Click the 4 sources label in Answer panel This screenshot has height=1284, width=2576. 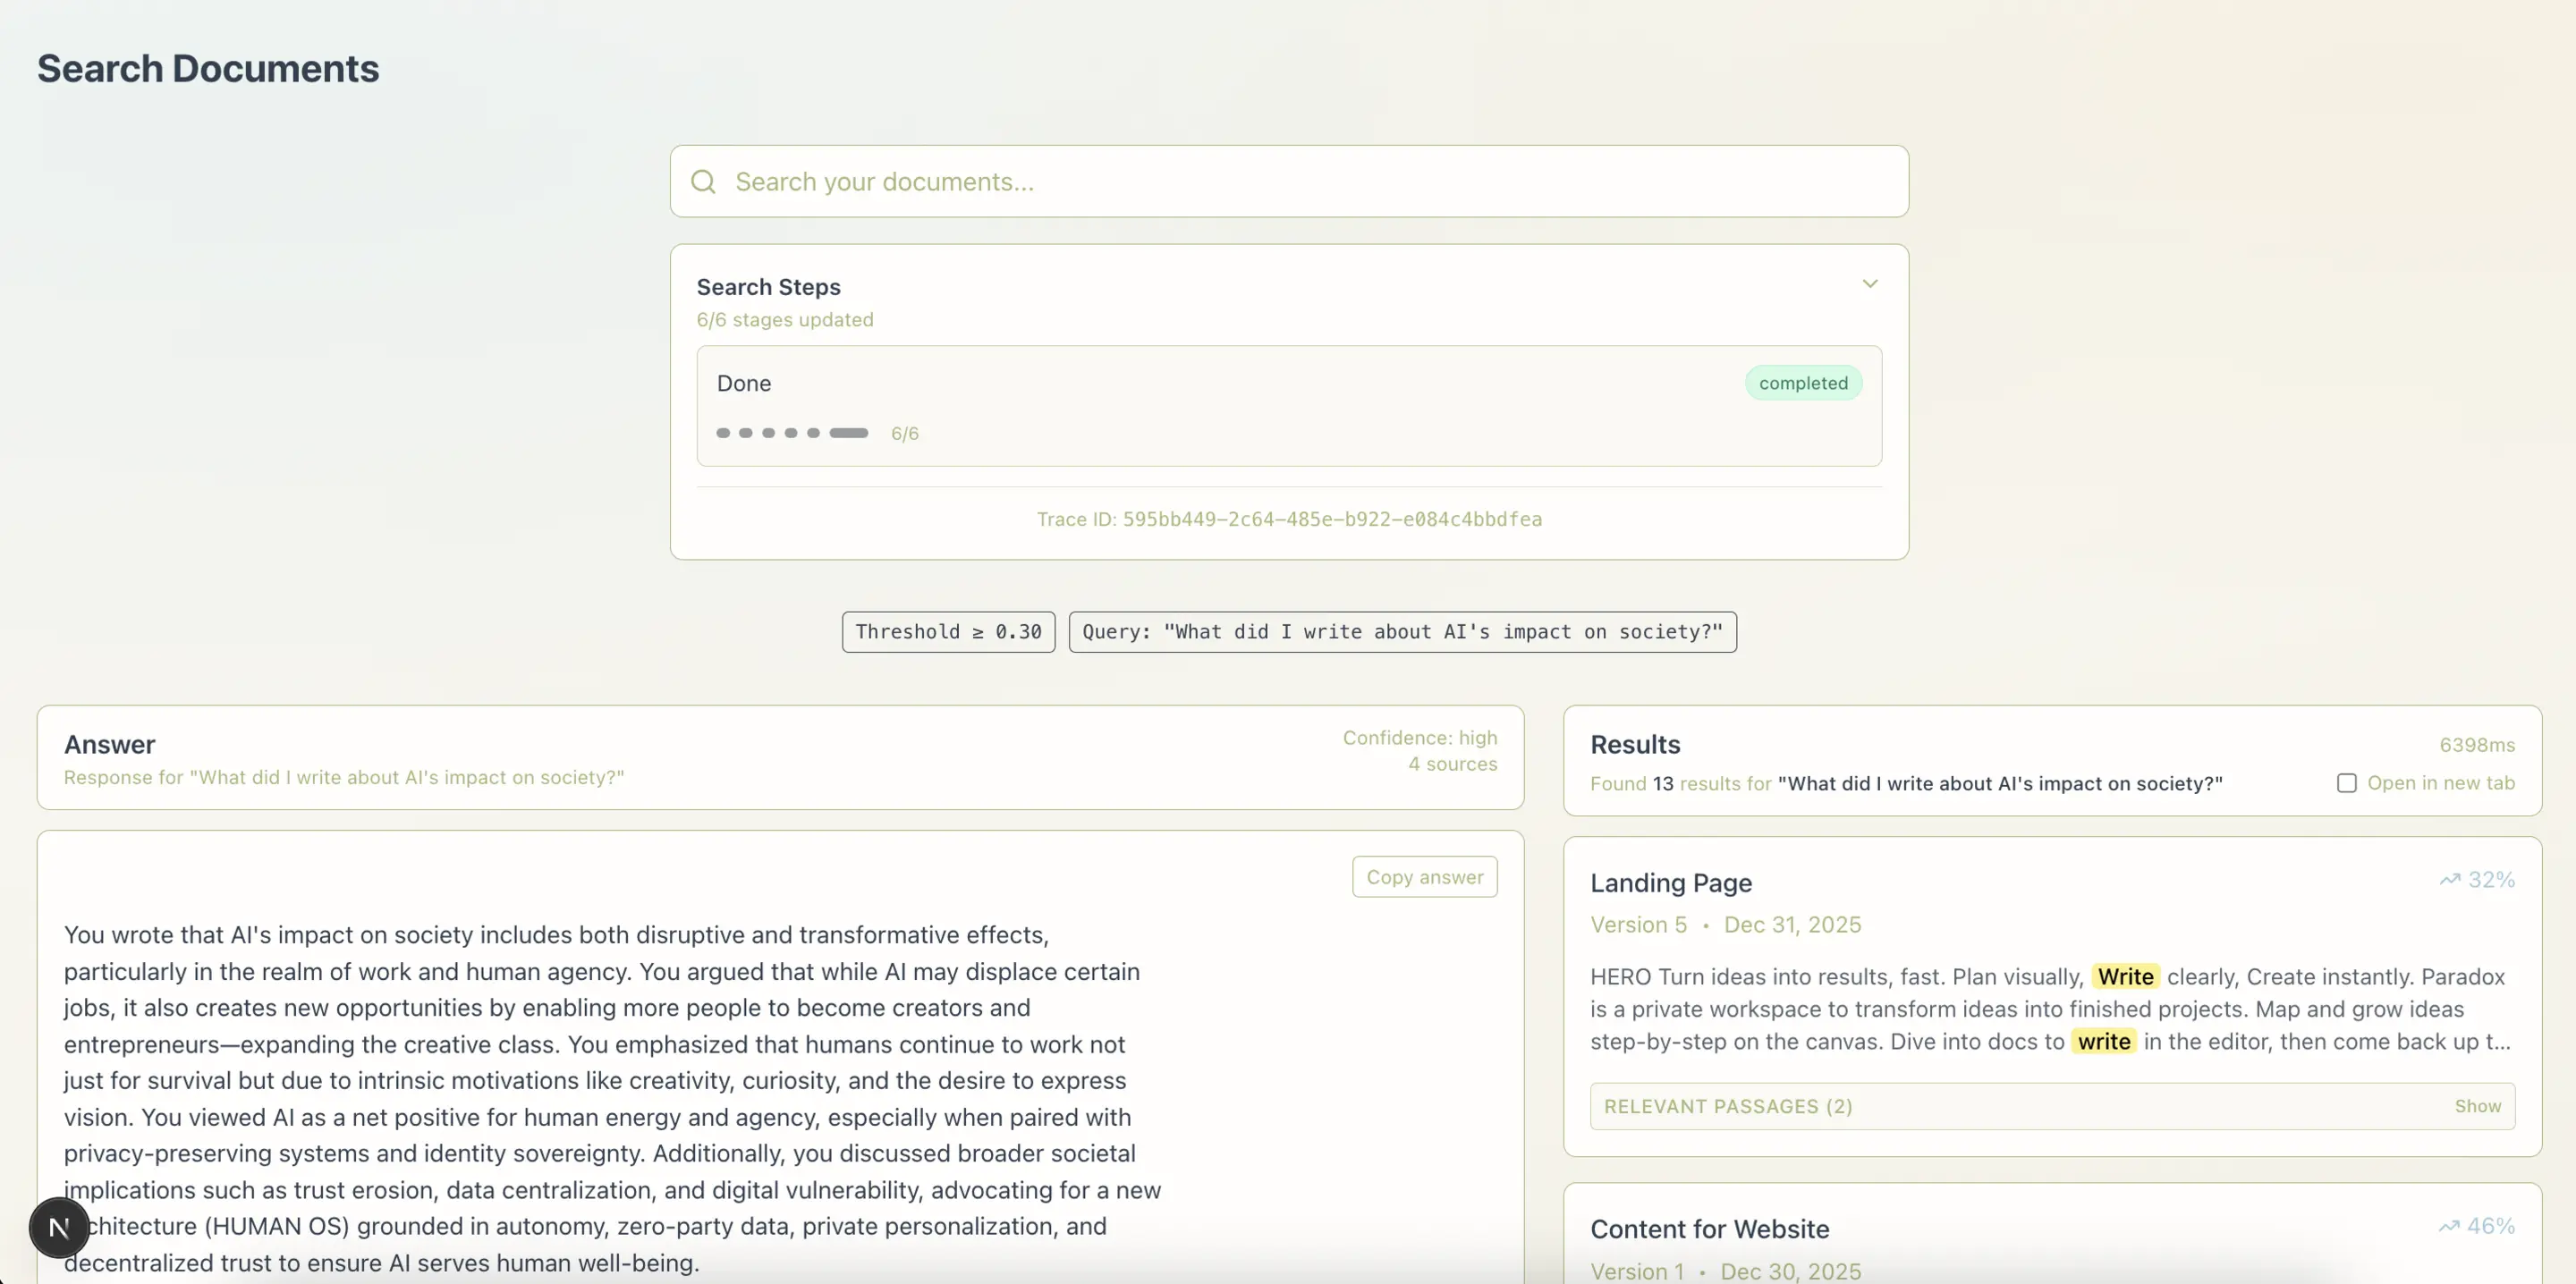tap(1452, 763)
